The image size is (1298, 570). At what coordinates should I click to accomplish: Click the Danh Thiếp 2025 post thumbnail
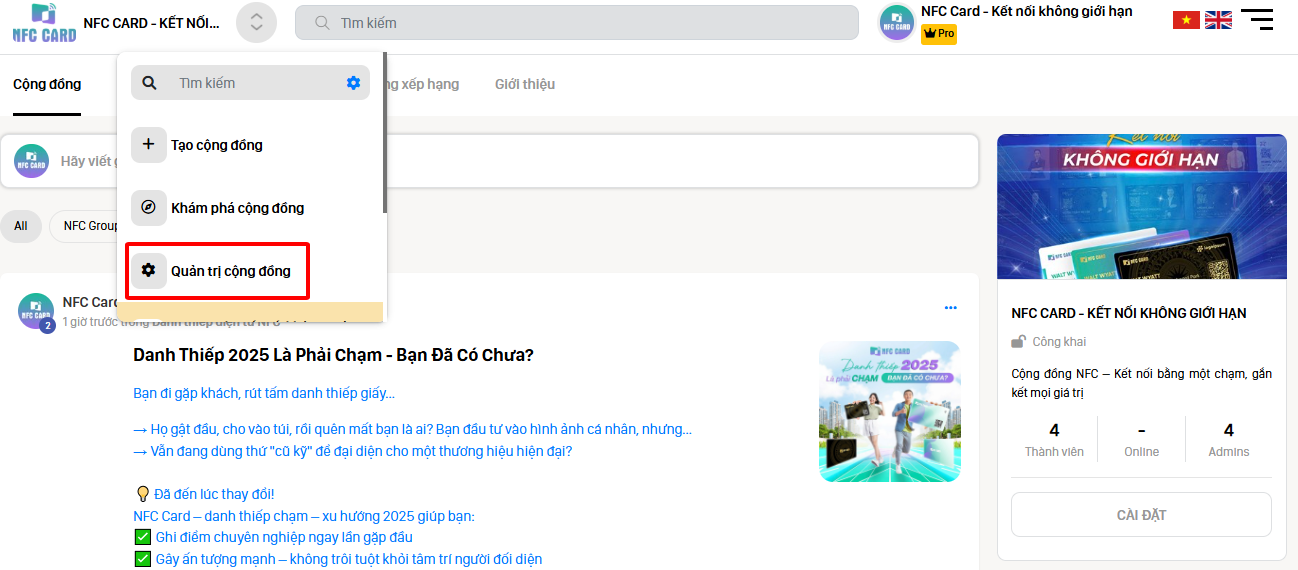coord(889,411)
